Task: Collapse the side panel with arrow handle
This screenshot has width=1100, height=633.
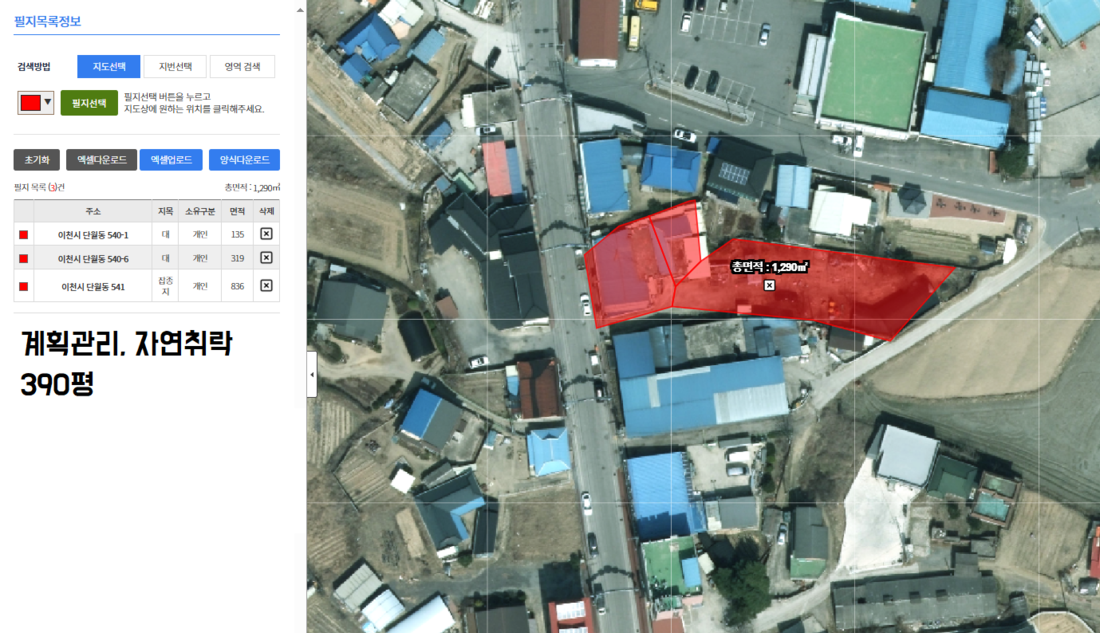Action: click(311, 374)
